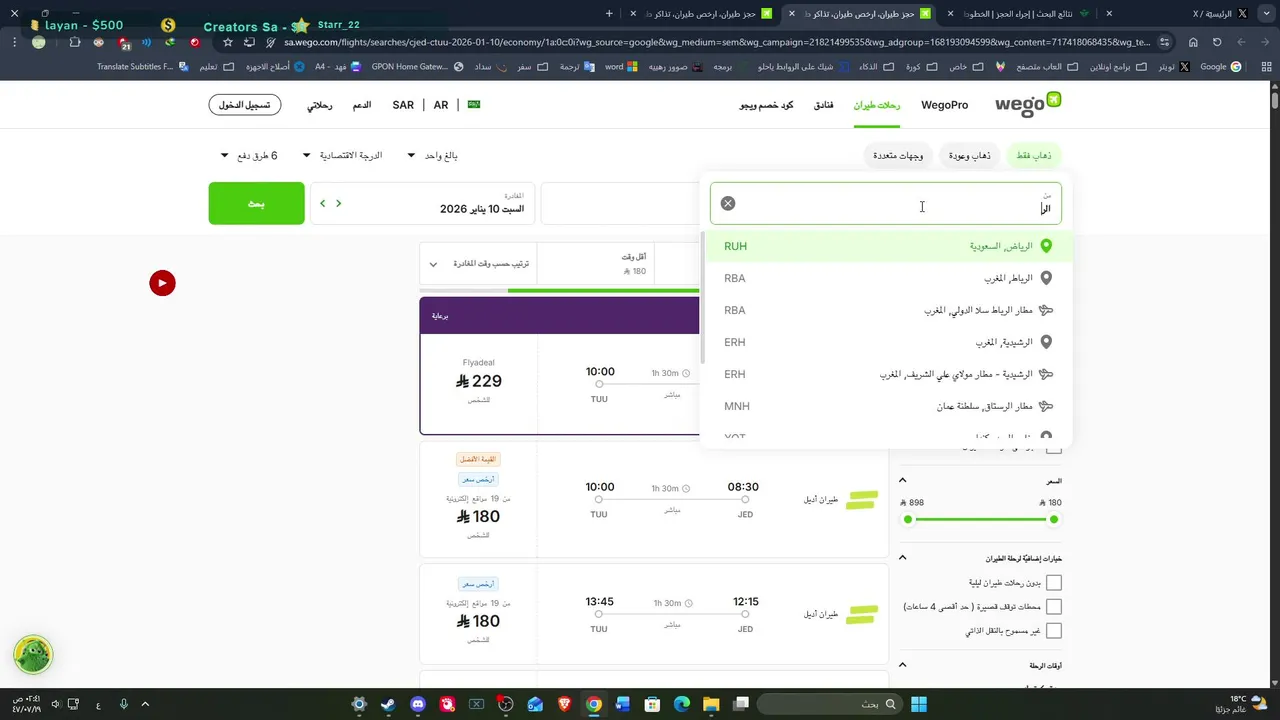The height and width of the screenshot is (720, 1280).
Task: Open the 'فنادق' hotels nav tab
Action: pos(823,105)
